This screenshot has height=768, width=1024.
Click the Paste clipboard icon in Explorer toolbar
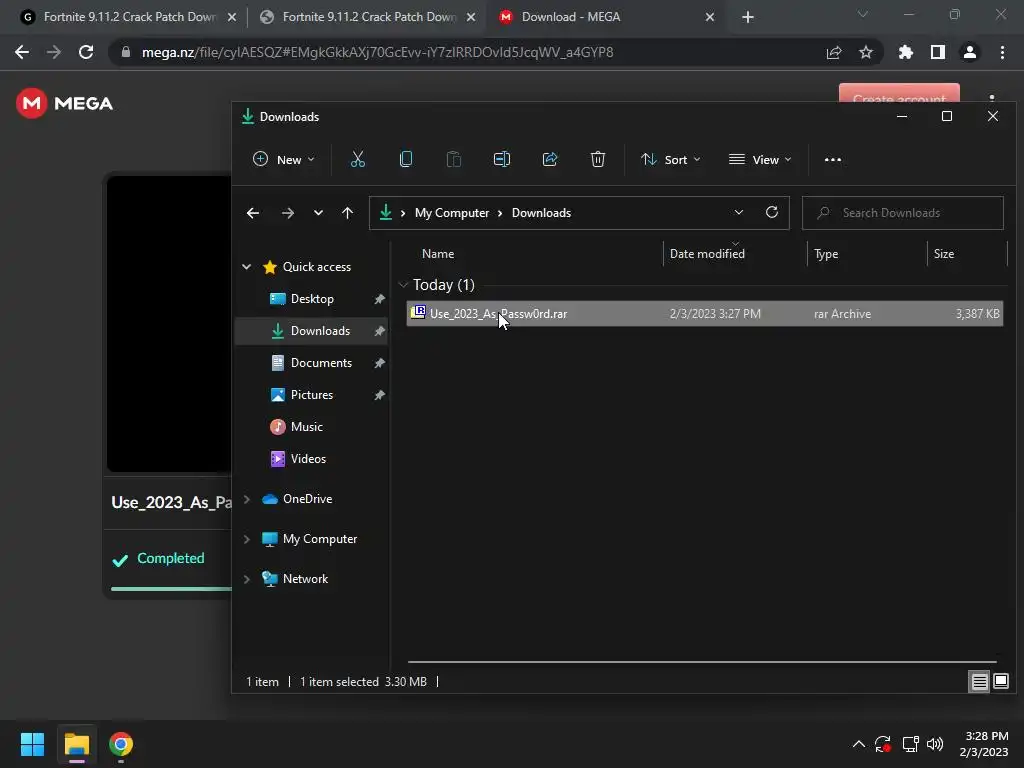pyautogui.click(x=453, y=159)
